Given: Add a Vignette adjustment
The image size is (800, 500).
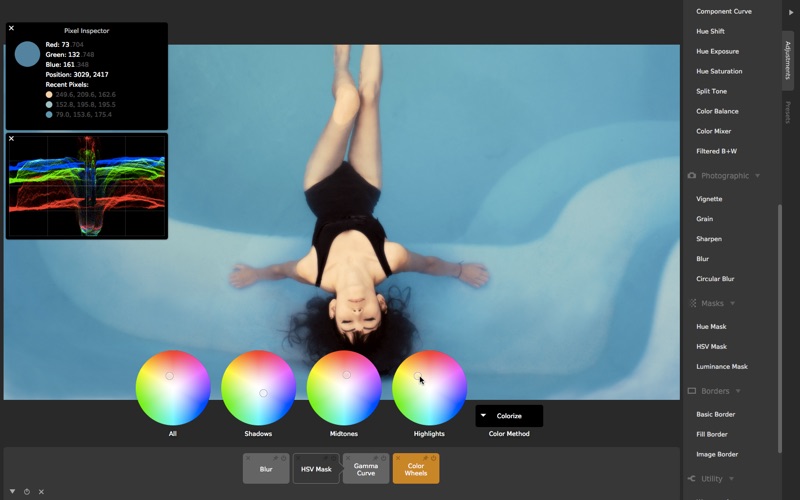Looking at the screenshot, I should pos(709,199).
